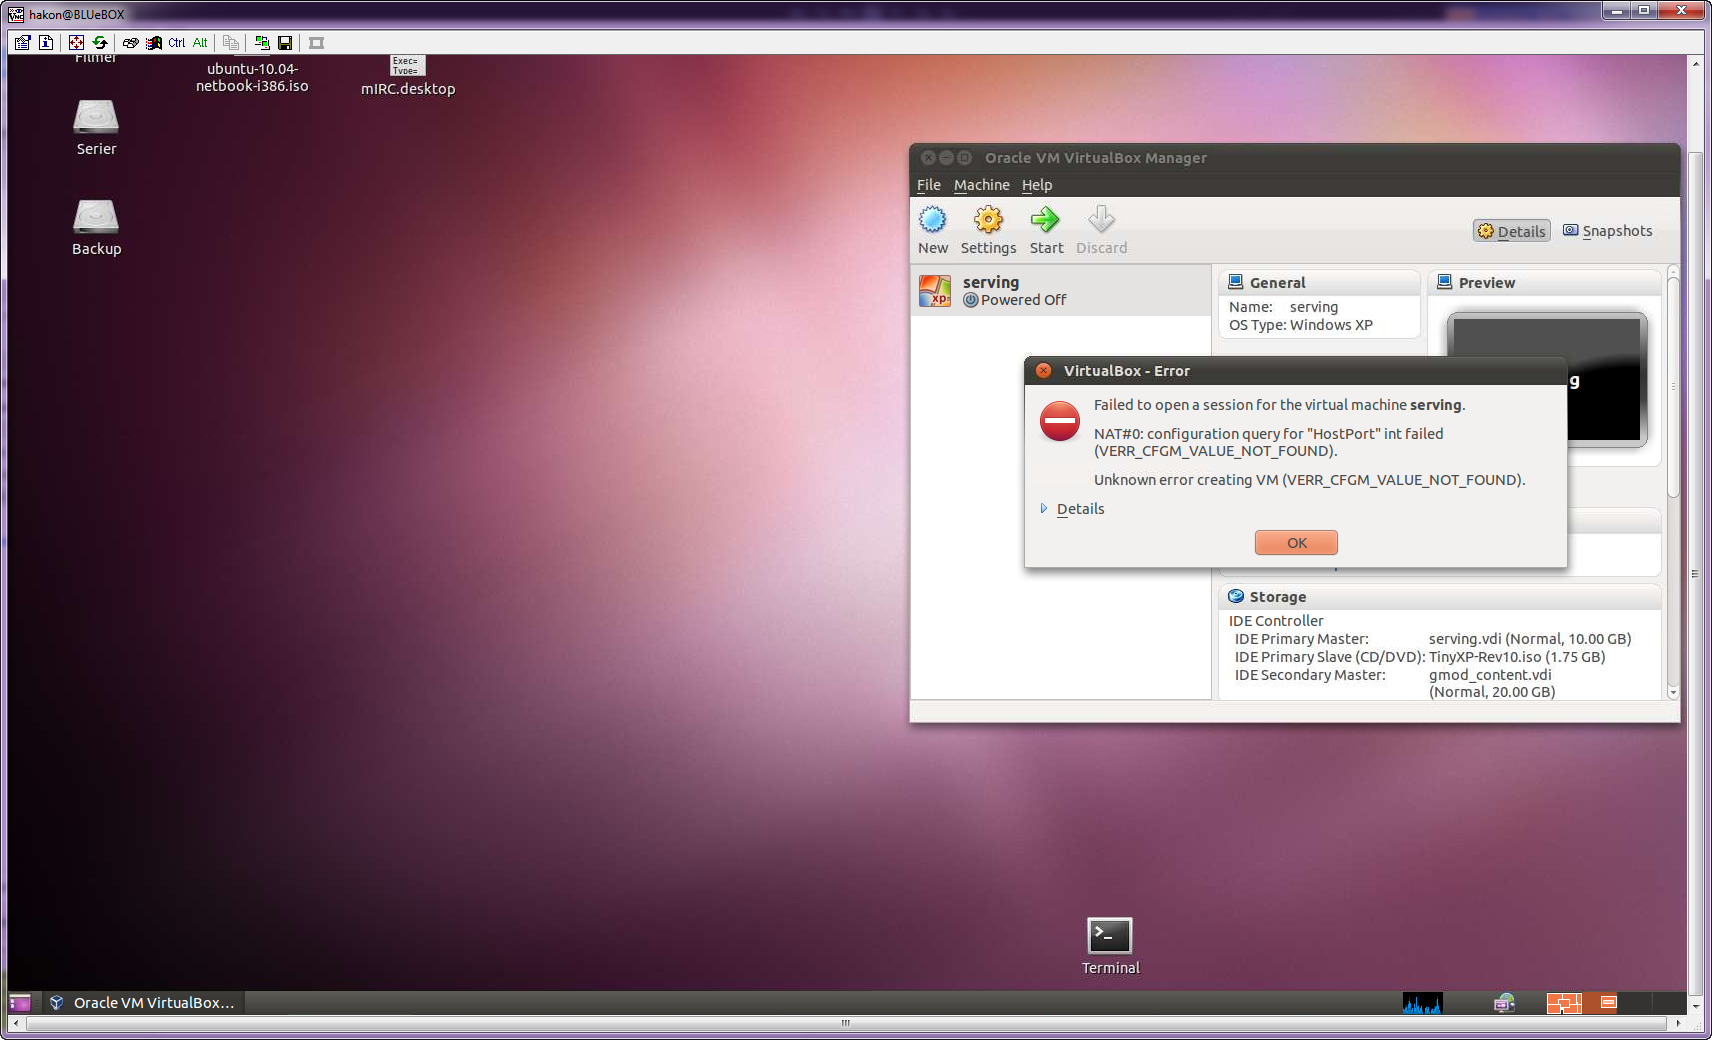Click the disabled clipboard copy icon
The width and height of the screenshot is (1712, 1040).
point(231,42)
